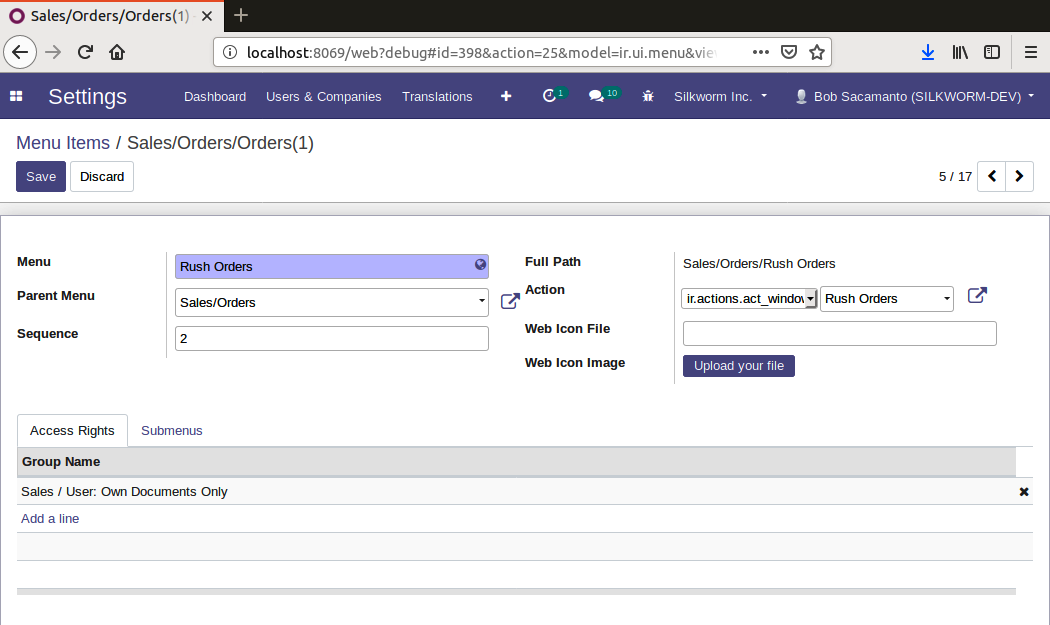Expand the Parent Menu dropdown
This screenshot has width=1050, height=625.
(481, 301)
